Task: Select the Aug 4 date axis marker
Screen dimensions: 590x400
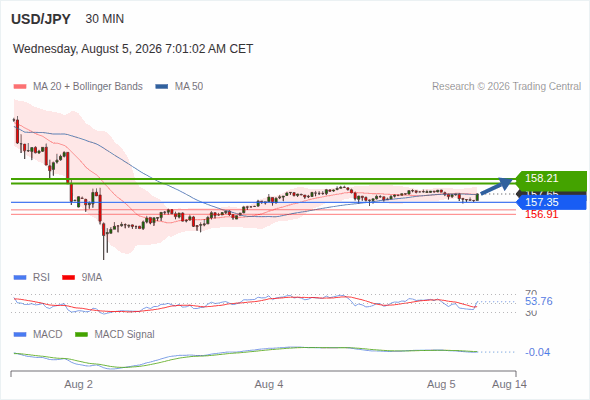Action: click(x=269, y=385)
